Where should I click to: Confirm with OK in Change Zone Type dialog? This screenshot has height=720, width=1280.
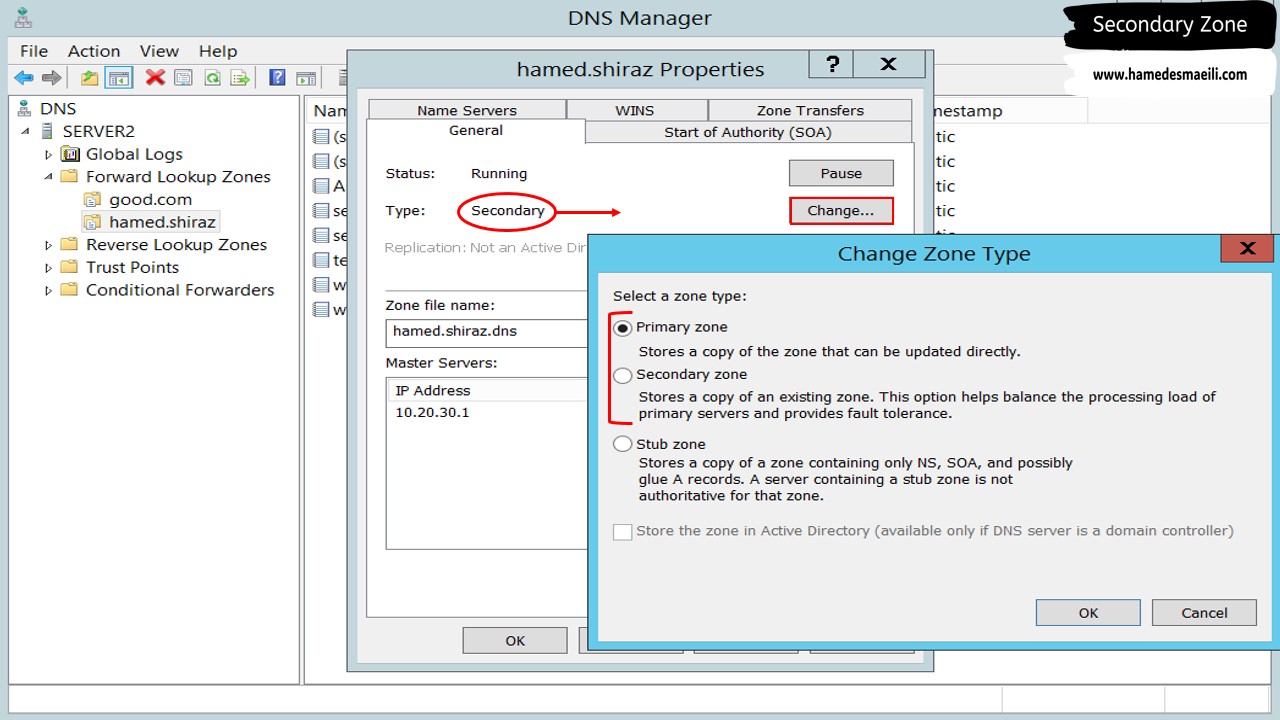coord(1088,613)
